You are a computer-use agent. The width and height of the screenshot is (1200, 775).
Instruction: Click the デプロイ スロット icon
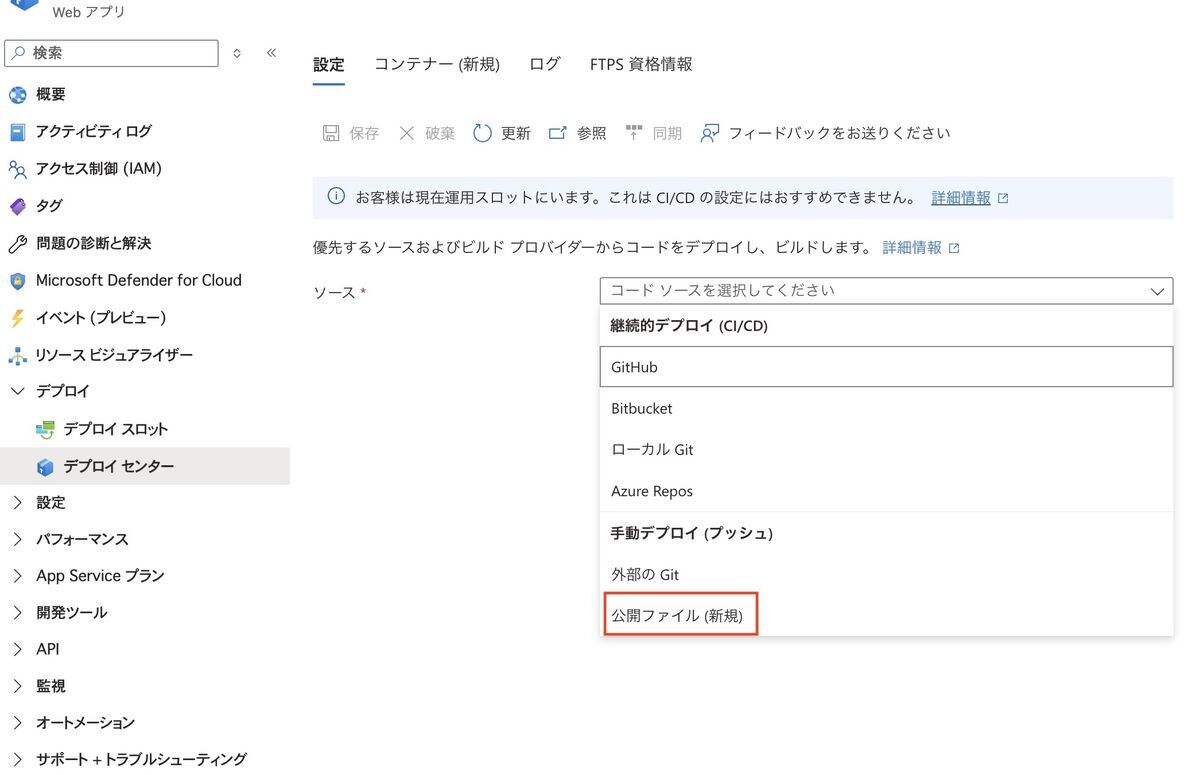pos(45,430)
